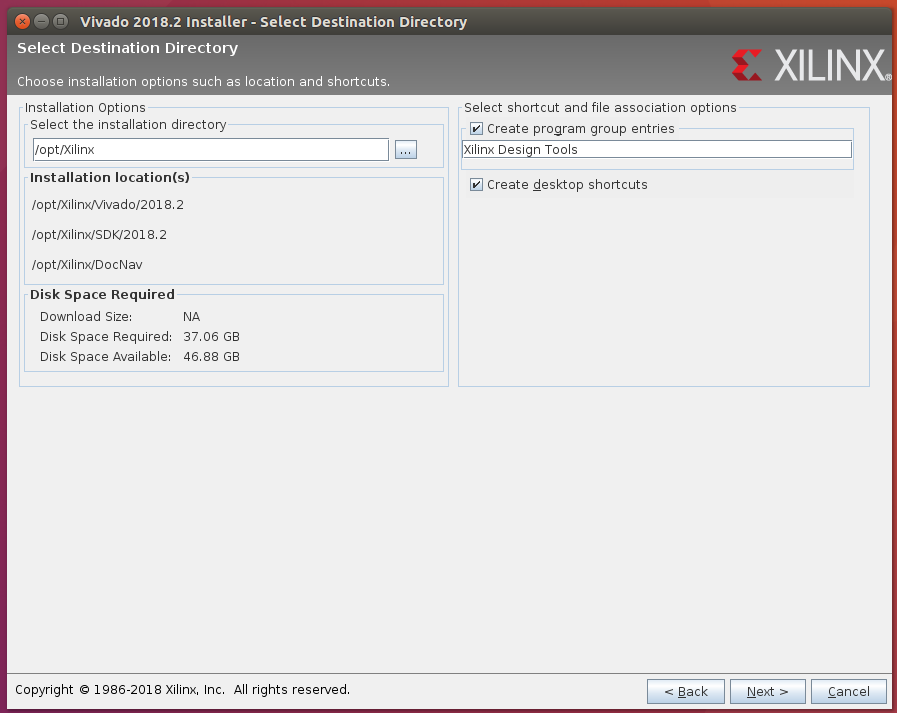Image resolution: width=897 pixels, height=713 pixels.
Task: Close the installer window
Action: [22, 22]
